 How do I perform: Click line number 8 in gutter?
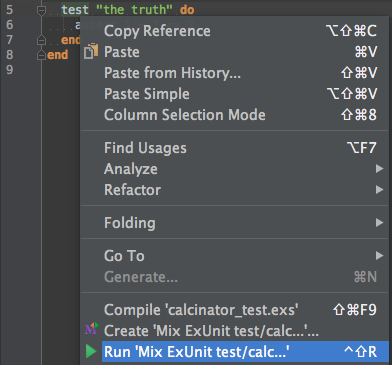click(10, 54)
